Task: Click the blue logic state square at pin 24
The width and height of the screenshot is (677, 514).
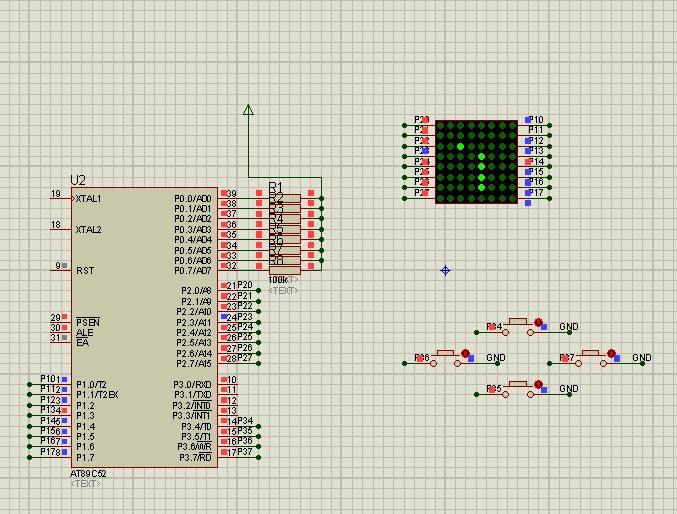Action: (x=224, y=317)
